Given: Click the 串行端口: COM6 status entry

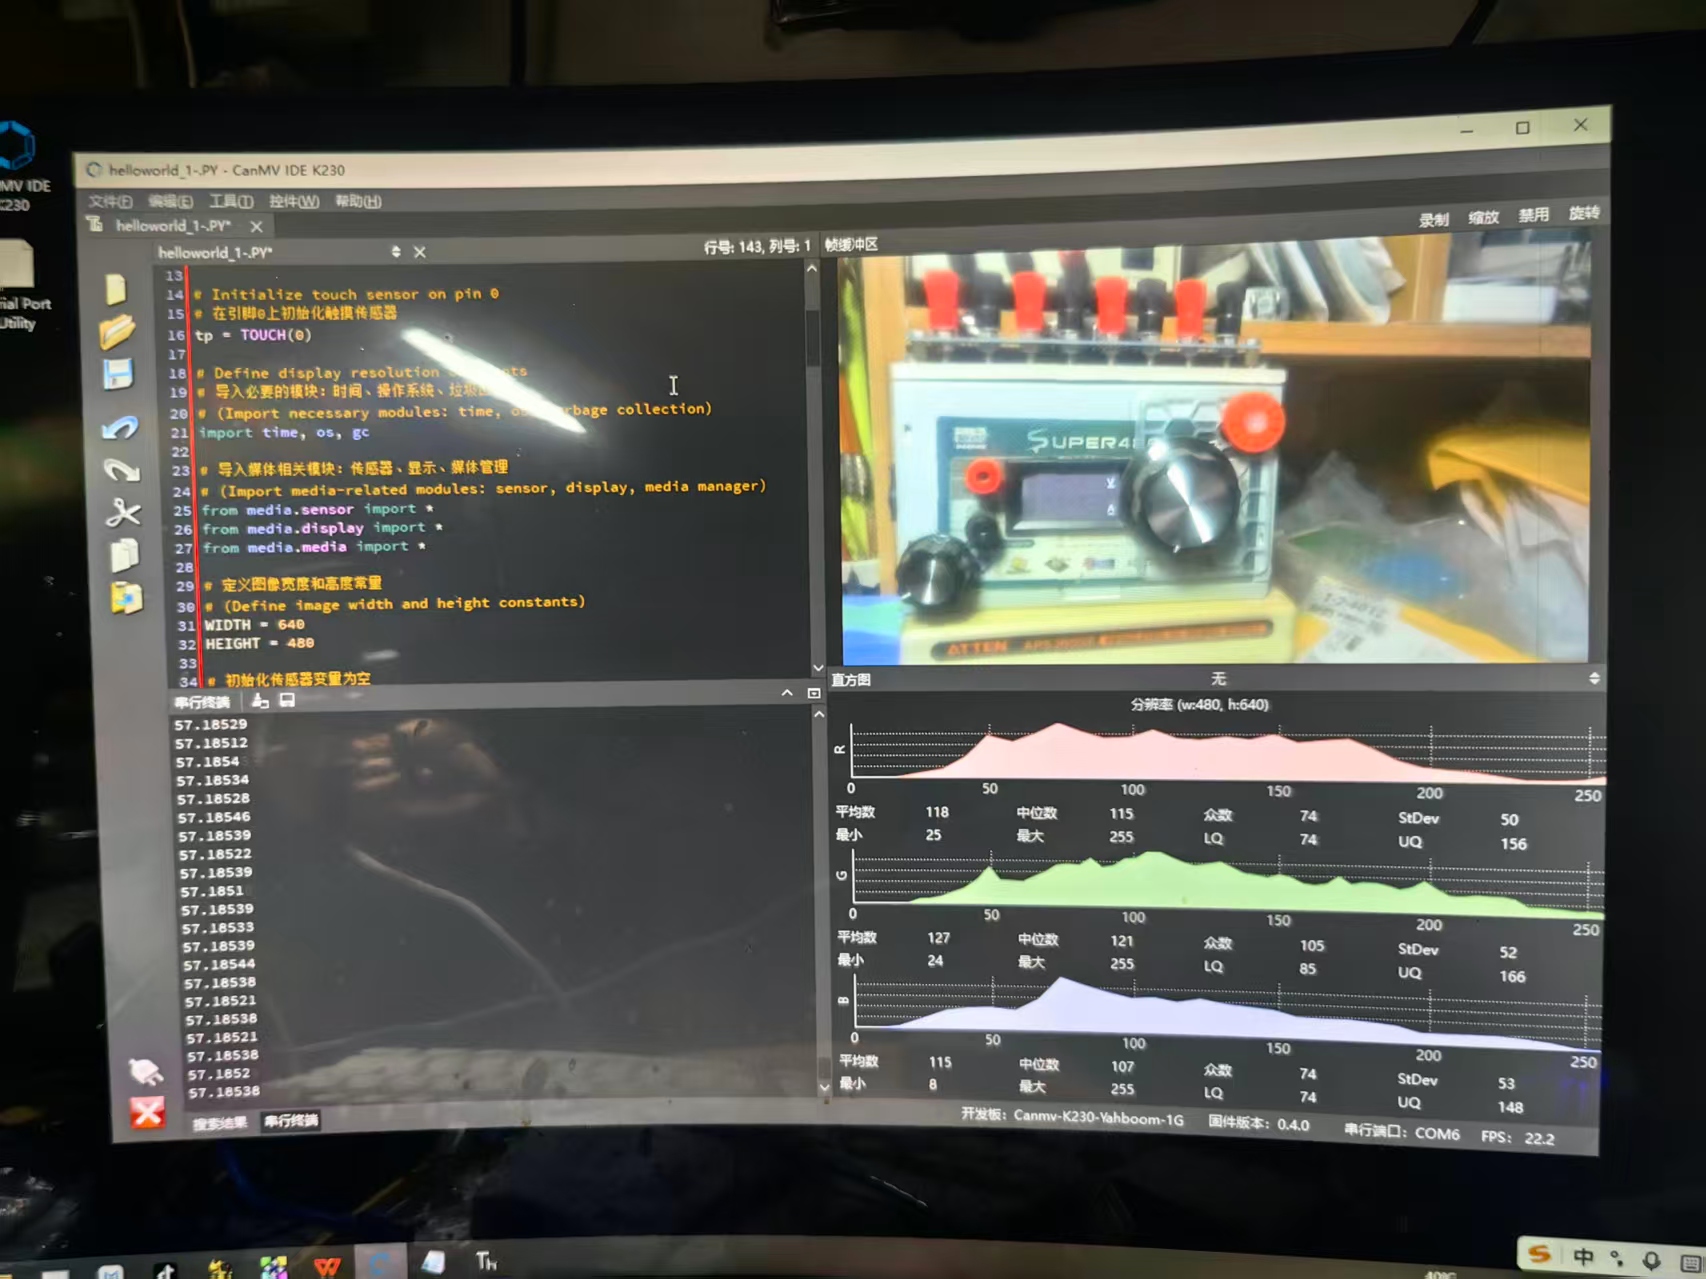Looking at the screenshot, I should (1402, 1131).
